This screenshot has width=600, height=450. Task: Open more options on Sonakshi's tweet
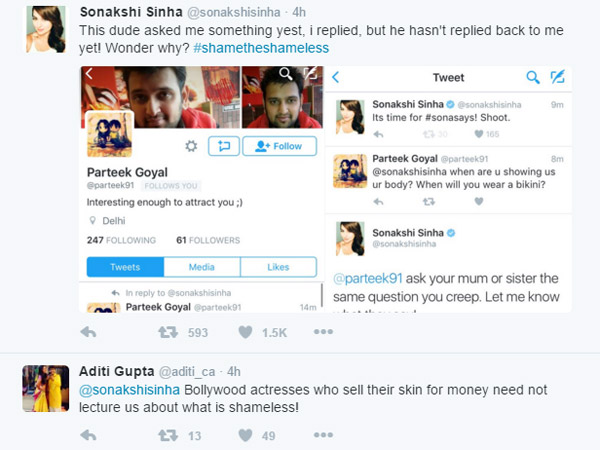[322, 331]
